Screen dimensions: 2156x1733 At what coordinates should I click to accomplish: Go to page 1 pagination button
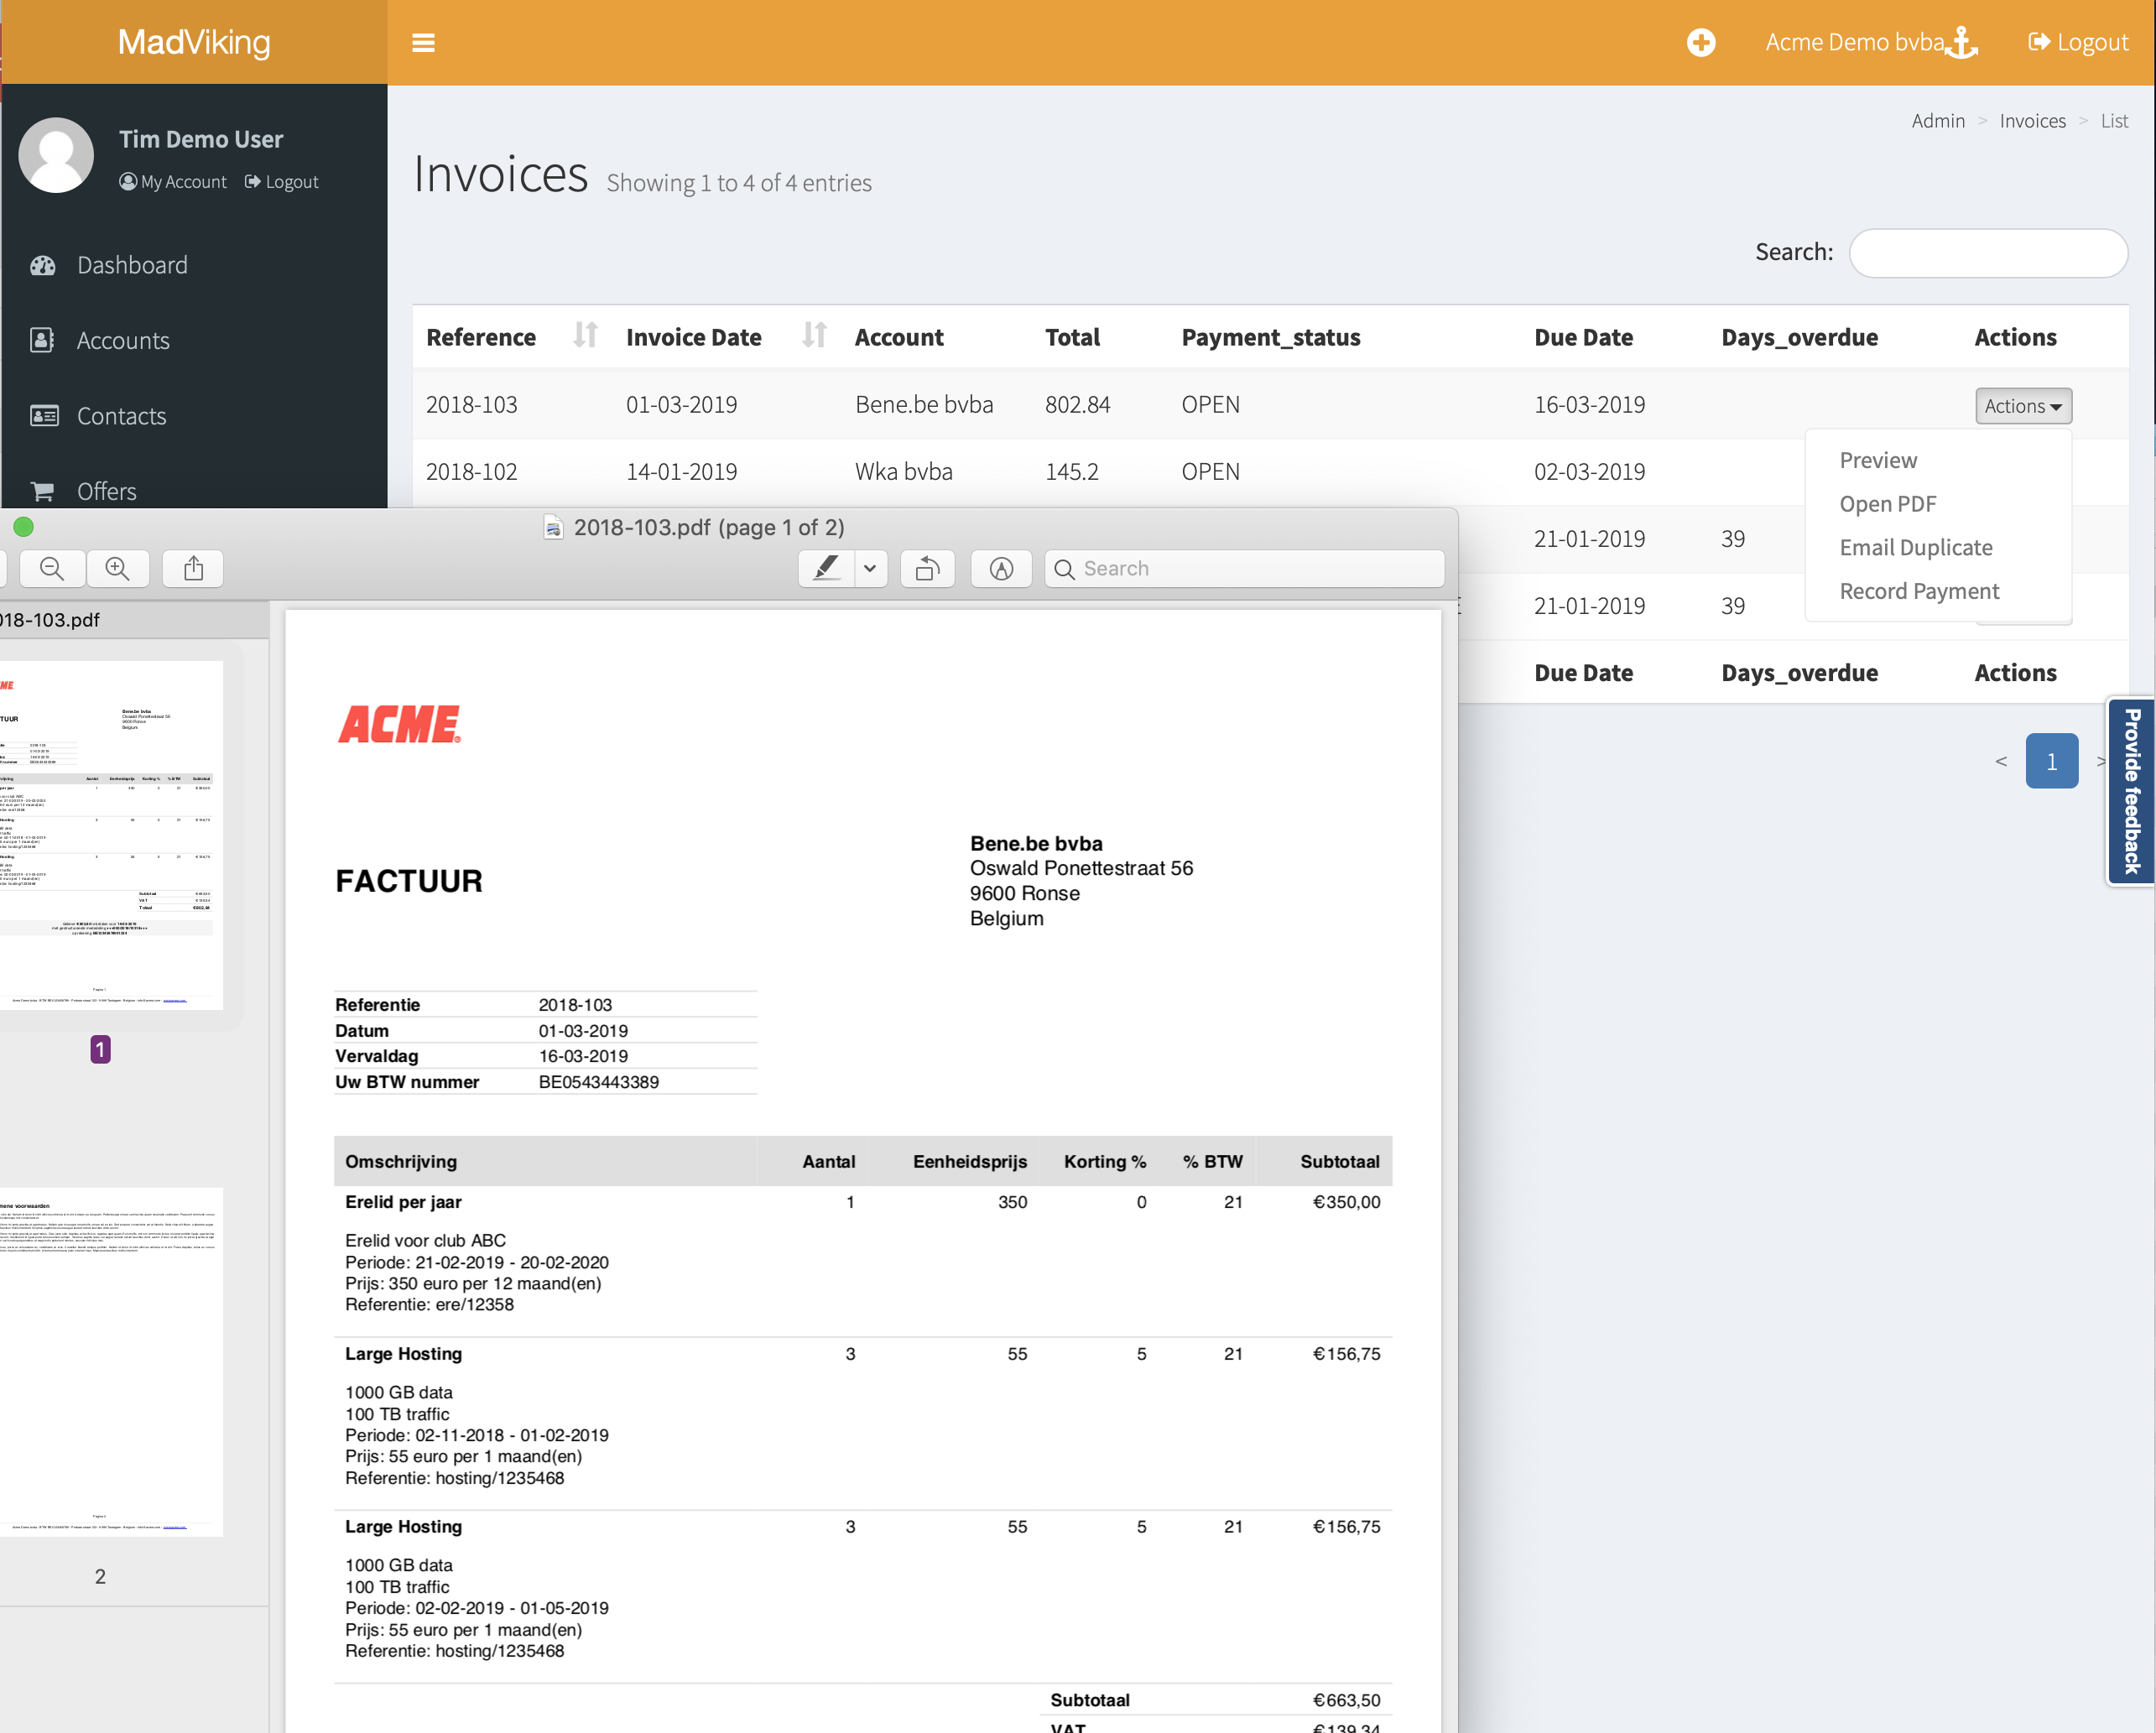click(x=2051, y=761)
